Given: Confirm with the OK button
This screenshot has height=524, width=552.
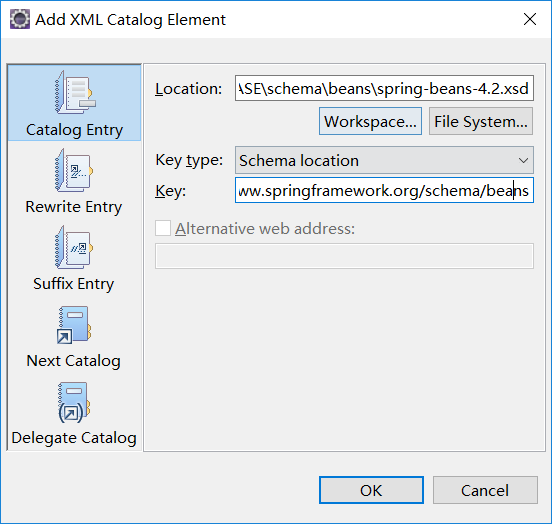Looking at the screenshot, I should pyautogui.click(x=371, y=490).
